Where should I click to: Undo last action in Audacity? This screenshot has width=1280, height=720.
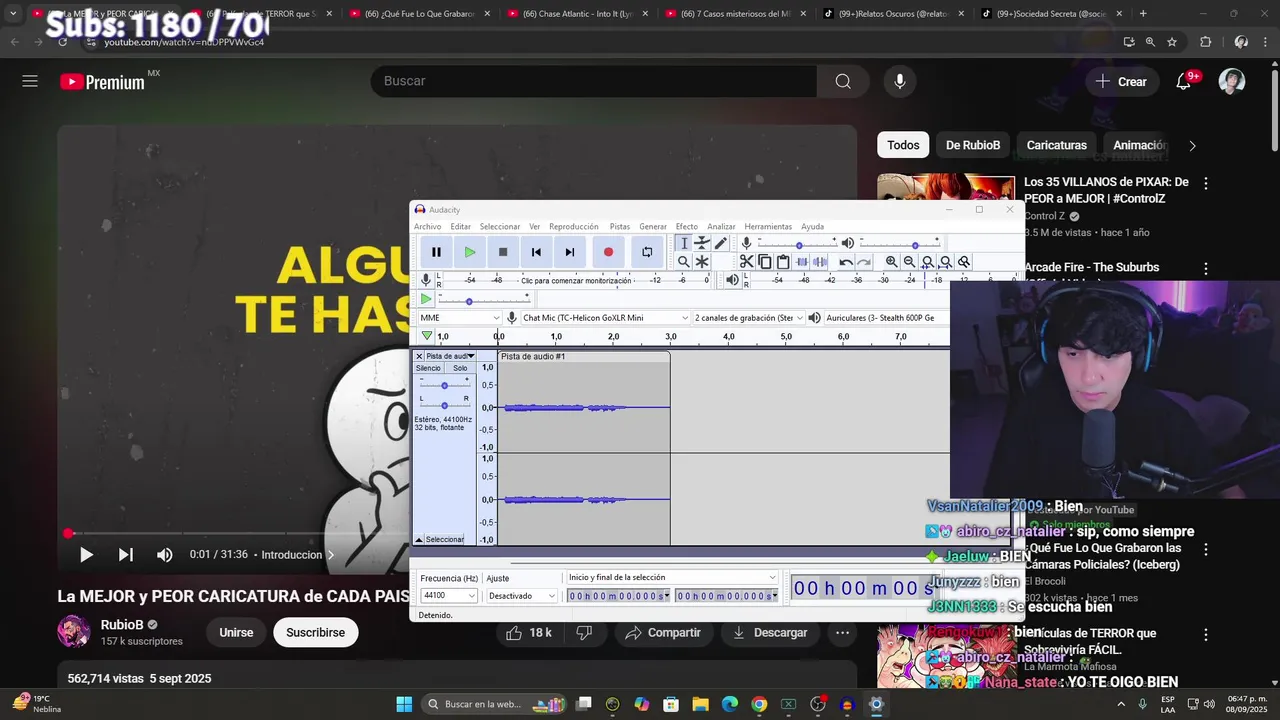846,262
